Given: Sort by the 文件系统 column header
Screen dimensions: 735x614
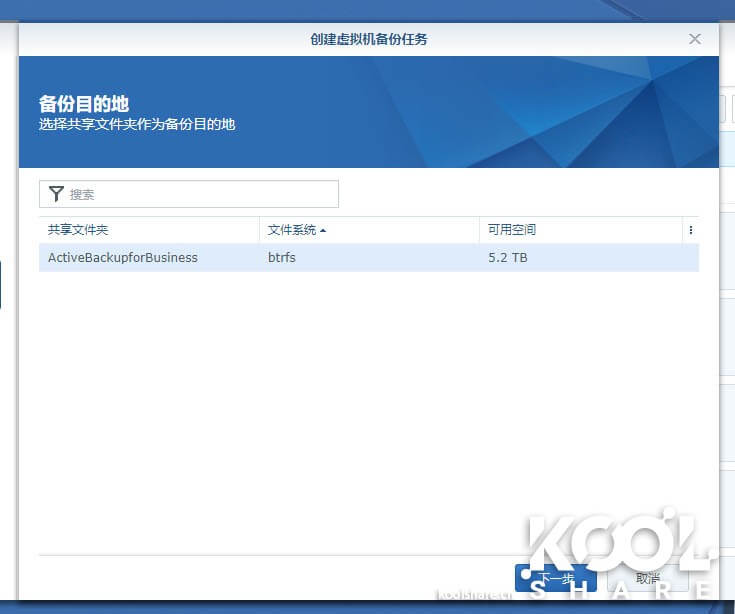Looking at the screenshot, I should tap(292, 230).
